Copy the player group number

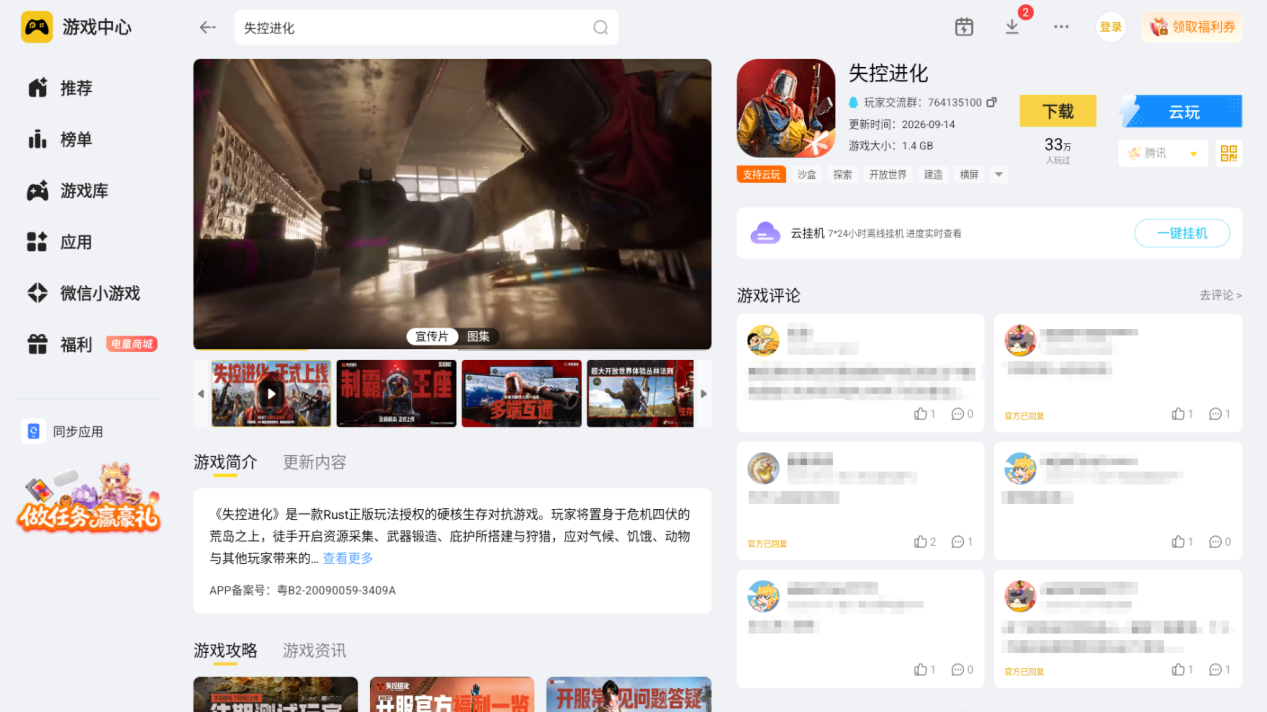tap(991, 102)
